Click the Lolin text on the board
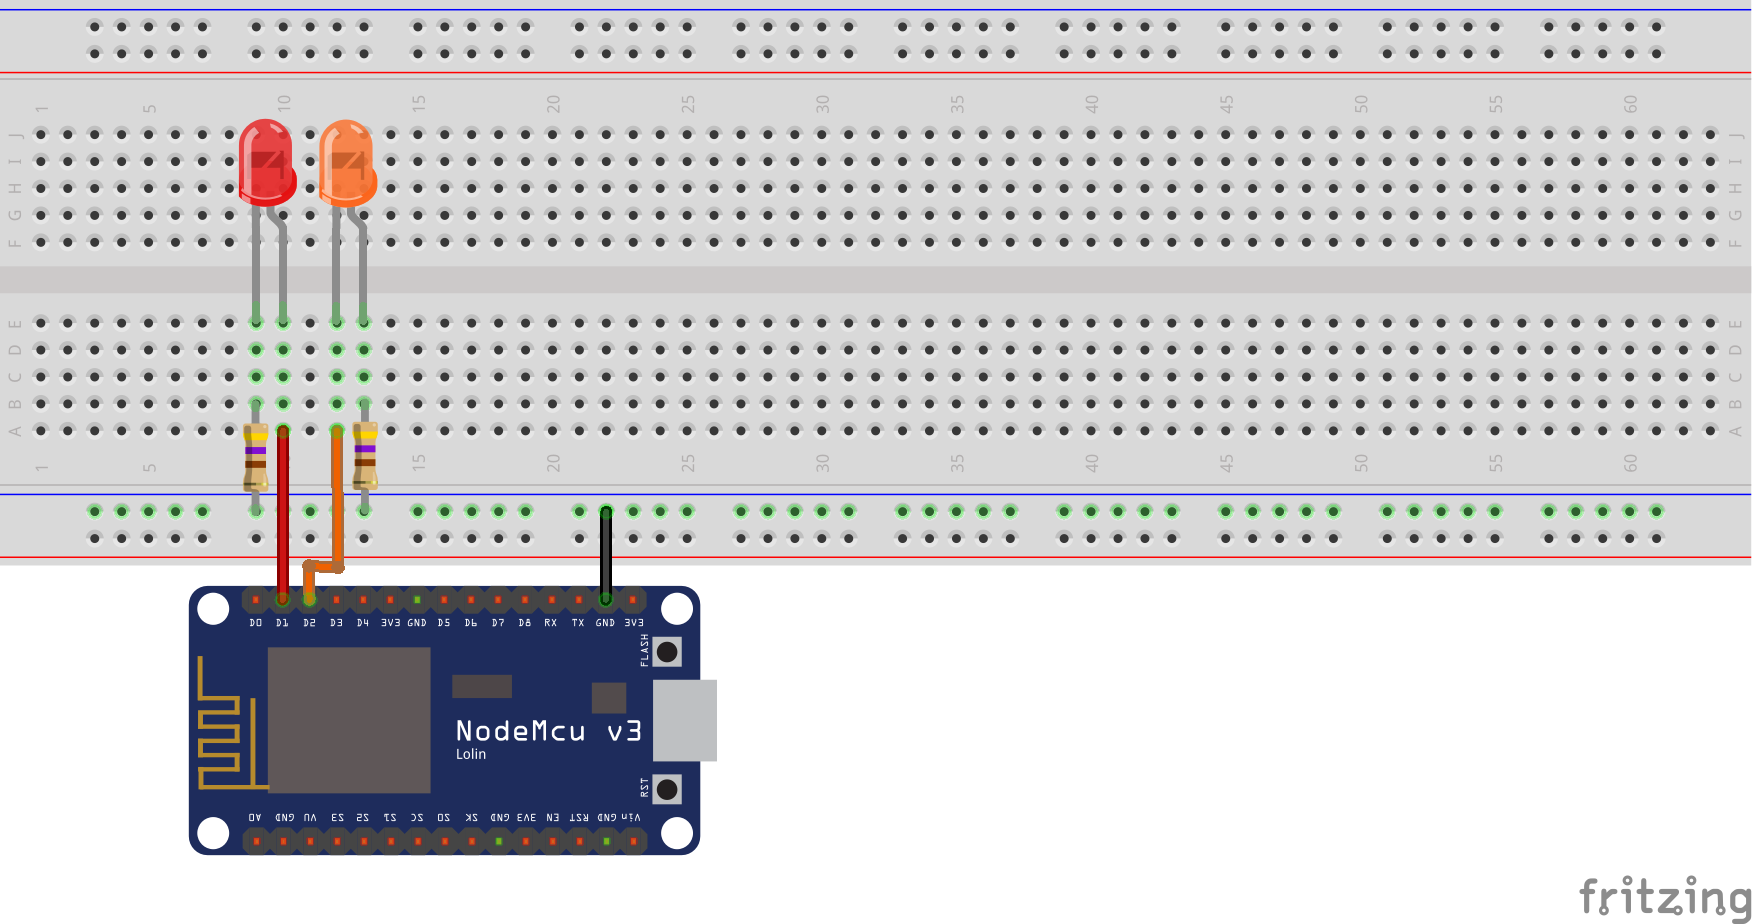The width and height of the screenshot is (1755, 924). (471, 754)
